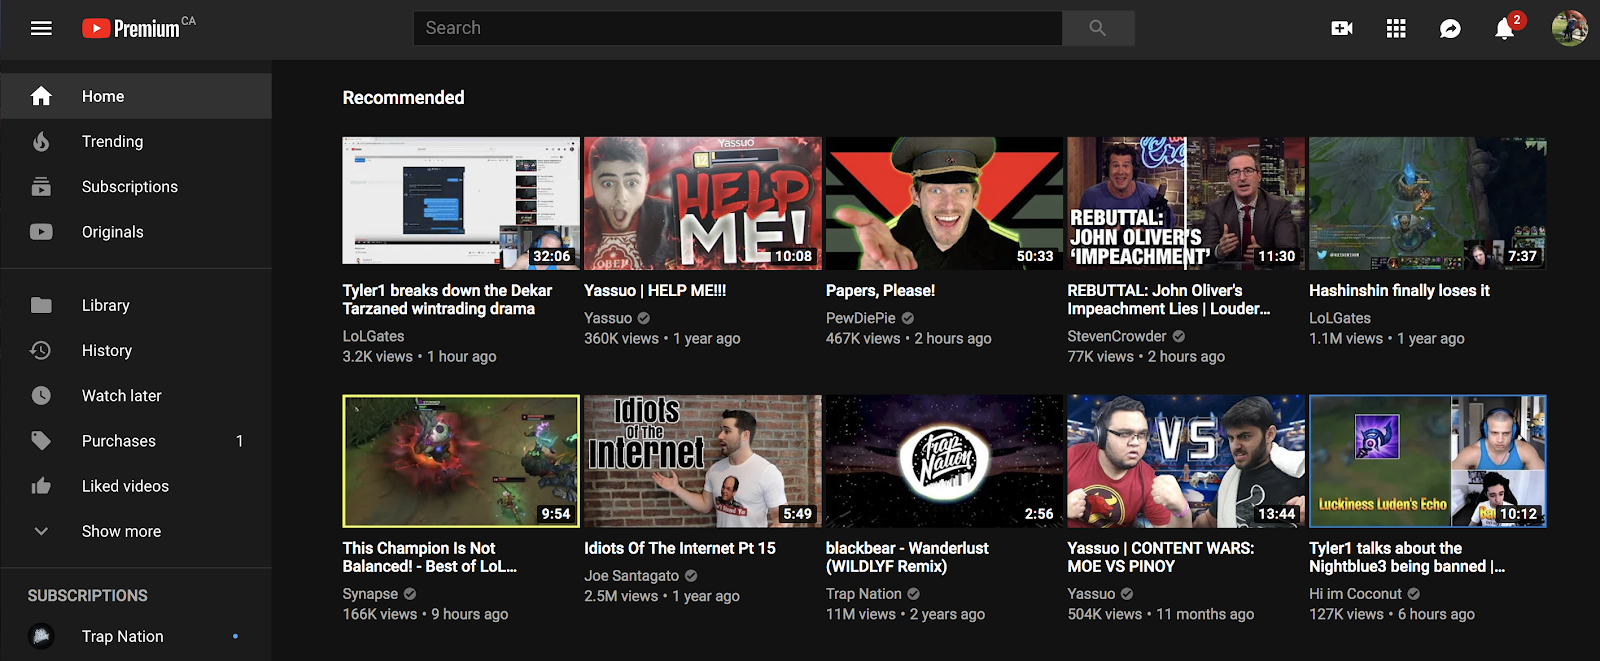Open Synapse channel name link
1600x661 pixels.
click(370, 594)
